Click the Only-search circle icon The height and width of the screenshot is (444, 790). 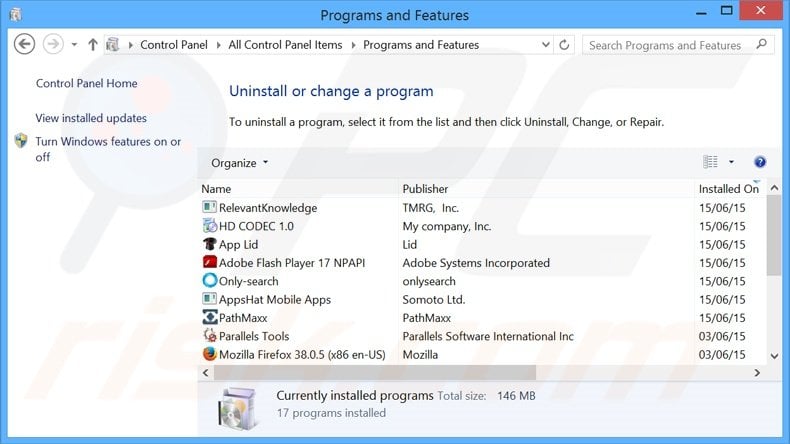[209, 280]
